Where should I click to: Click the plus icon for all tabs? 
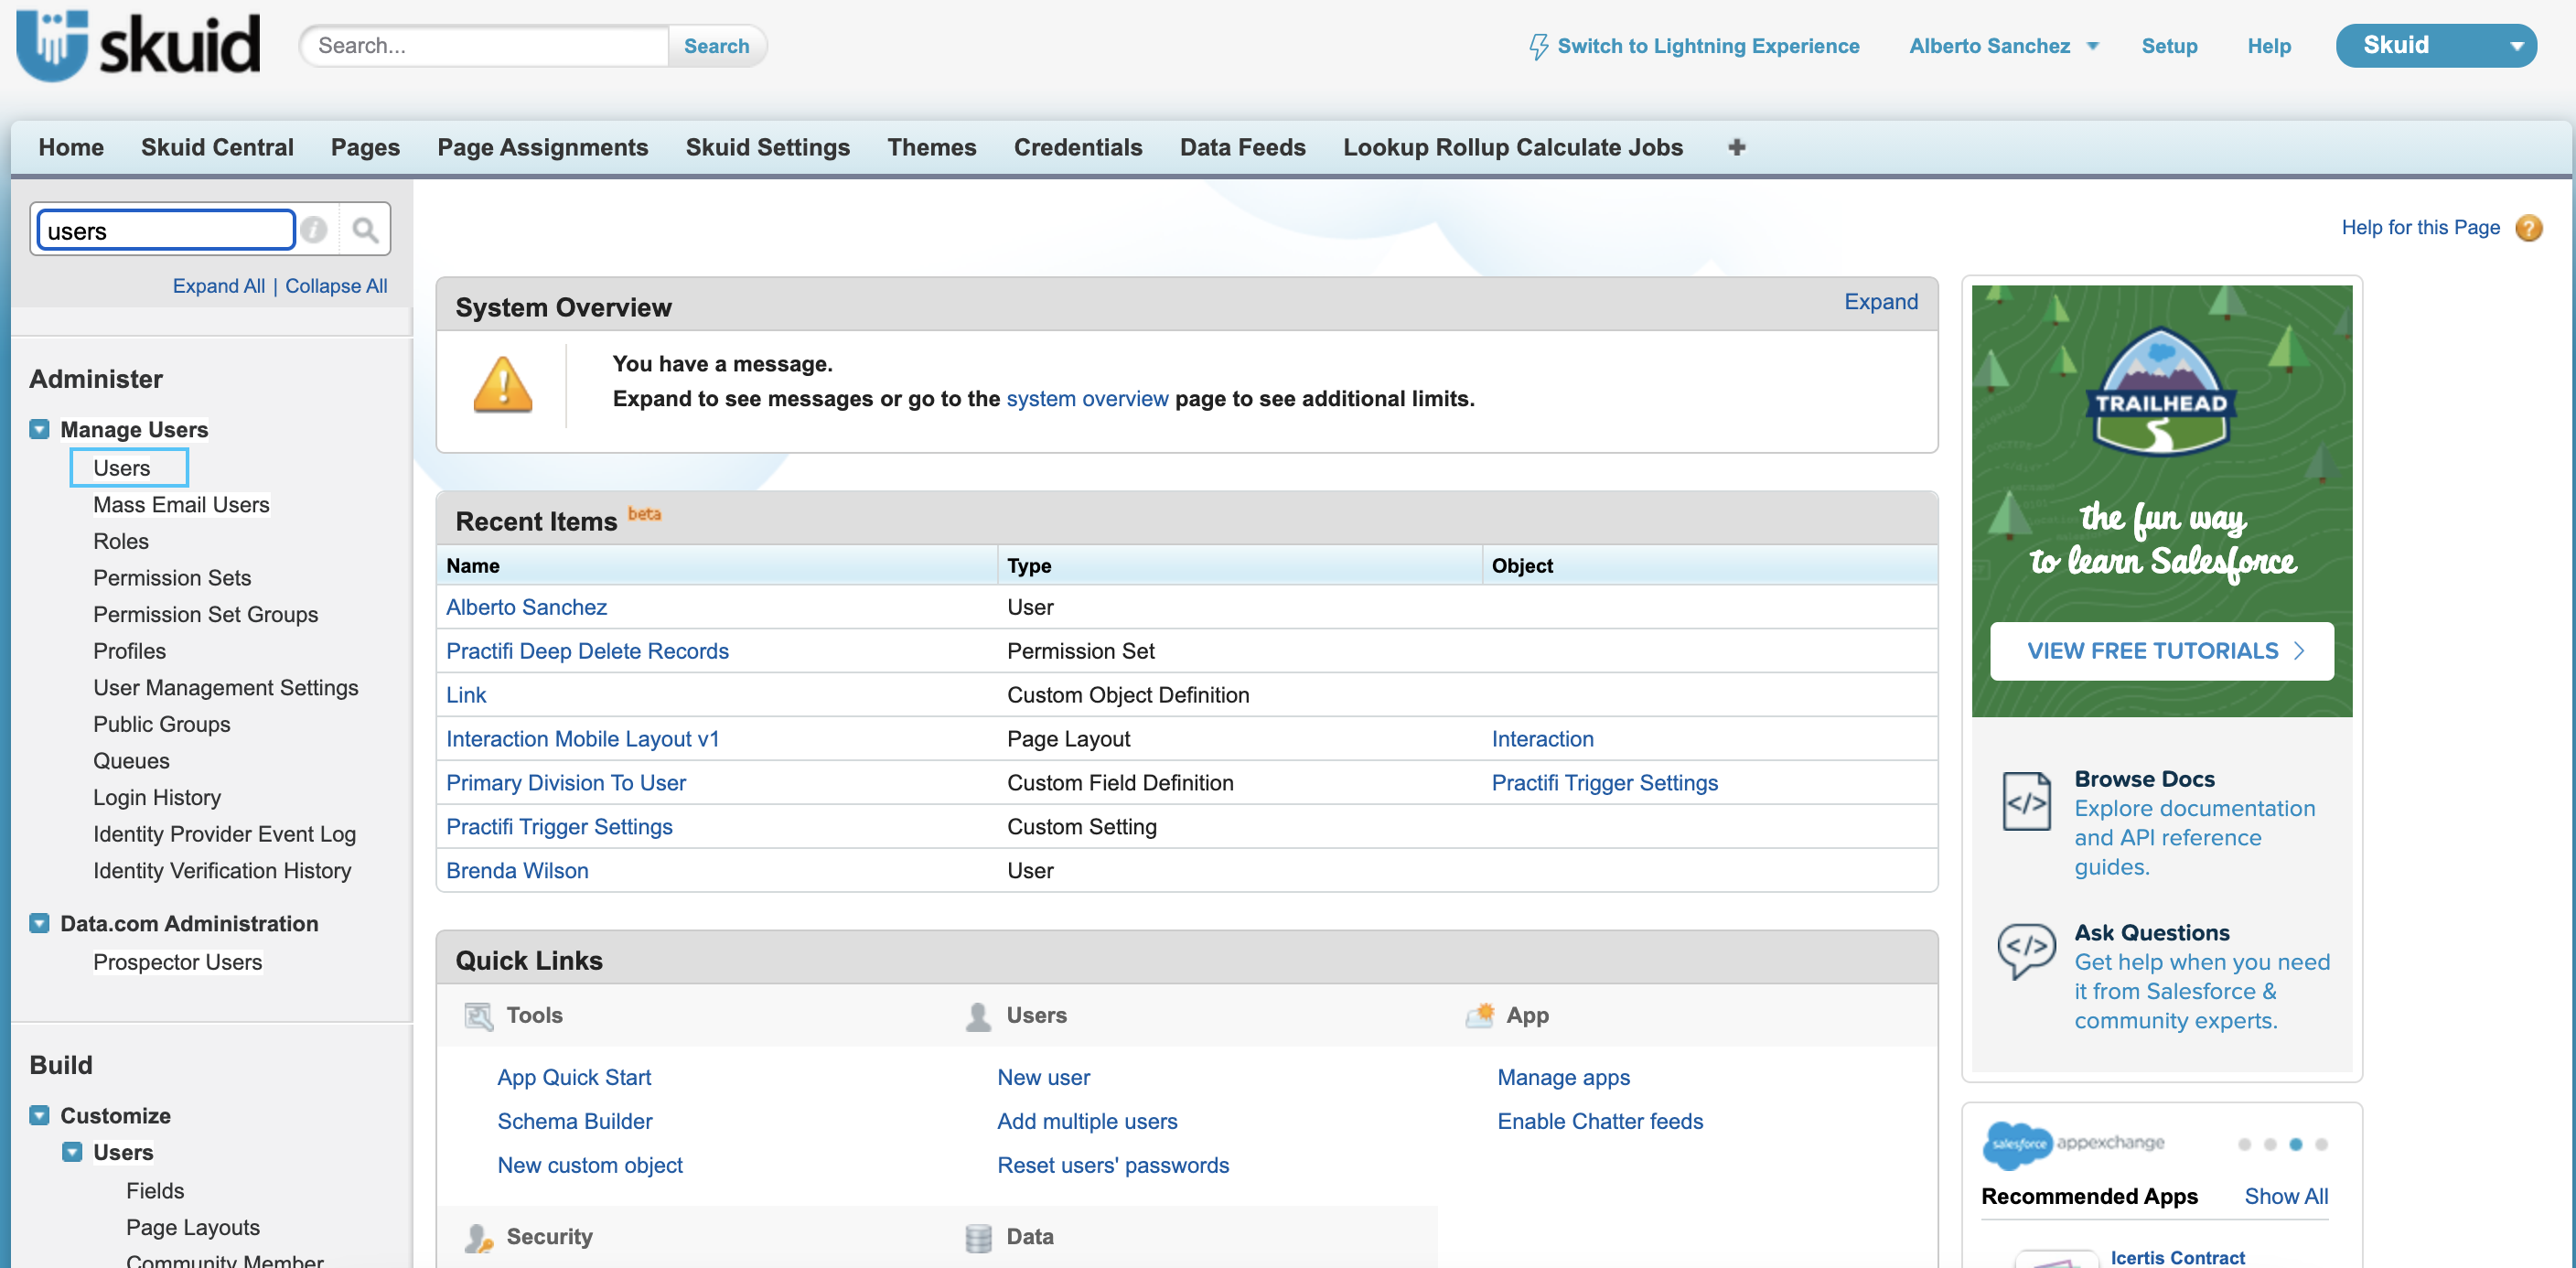click(1736, 147)
